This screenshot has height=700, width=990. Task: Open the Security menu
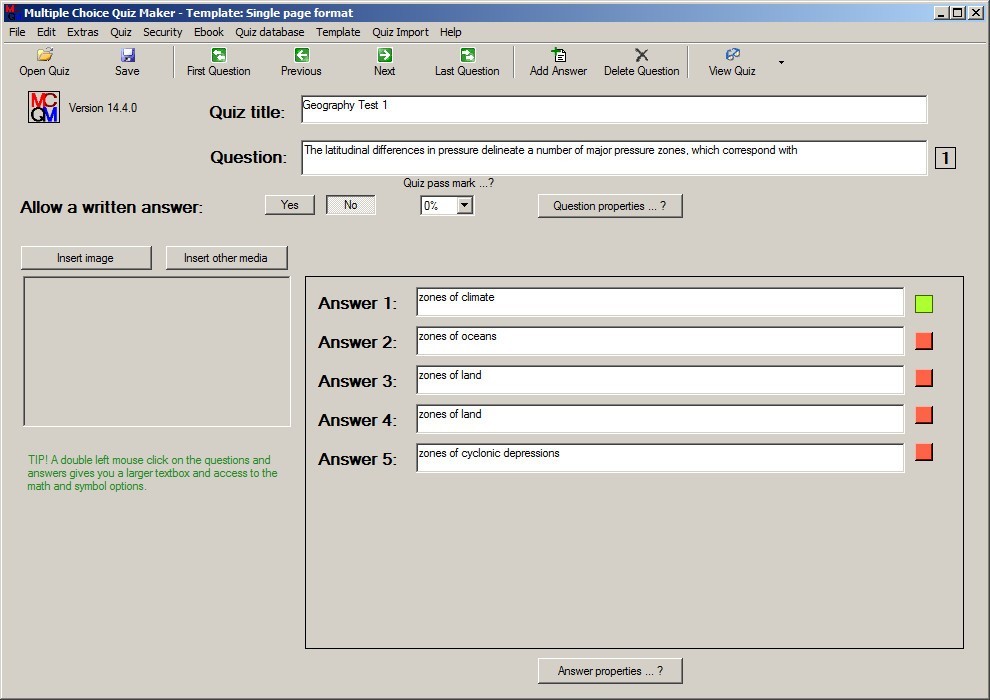click(162, 32)
